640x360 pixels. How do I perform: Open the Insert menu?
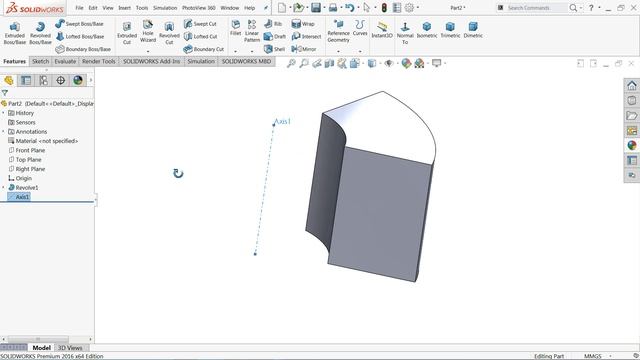[124, 8]
